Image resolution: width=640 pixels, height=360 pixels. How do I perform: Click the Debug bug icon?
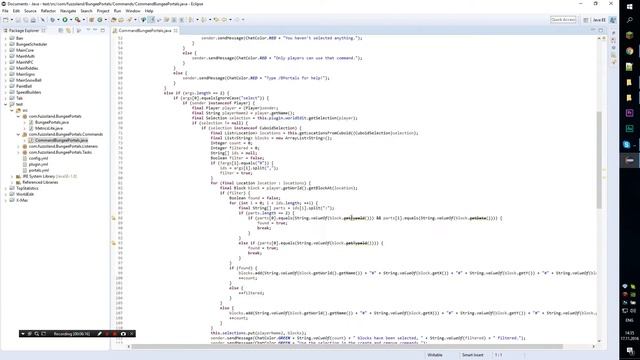(x=52, y=20)
